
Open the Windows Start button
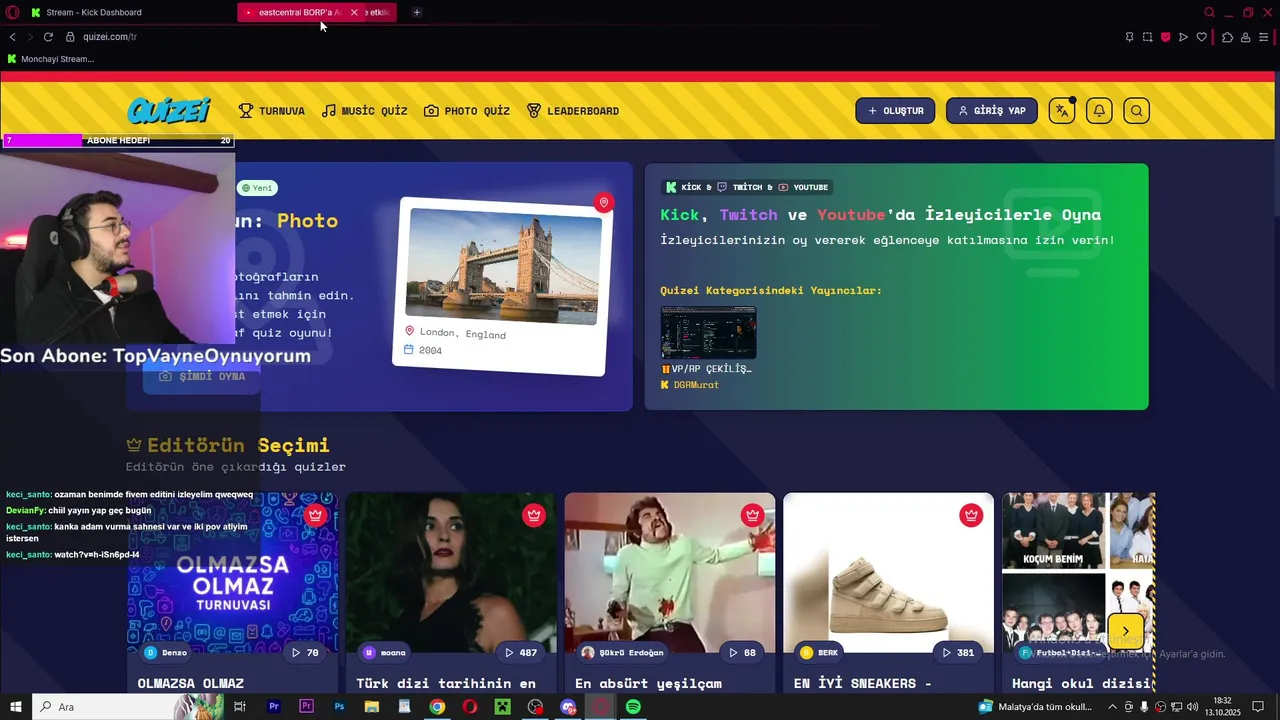point(14,707)
